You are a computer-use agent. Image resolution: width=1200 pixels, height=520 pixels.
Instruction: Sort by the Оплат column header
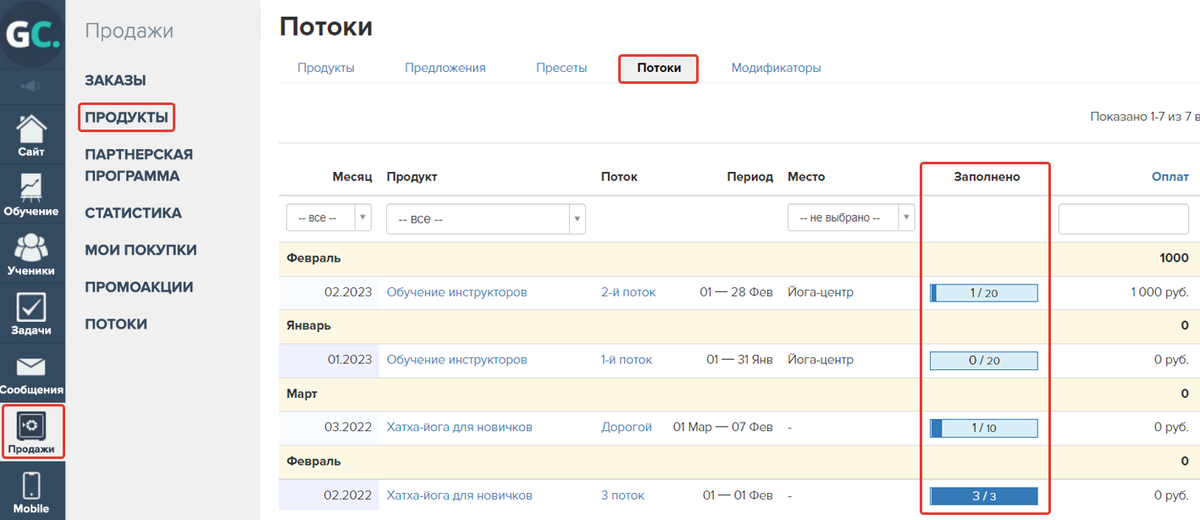pos(1170,176)
